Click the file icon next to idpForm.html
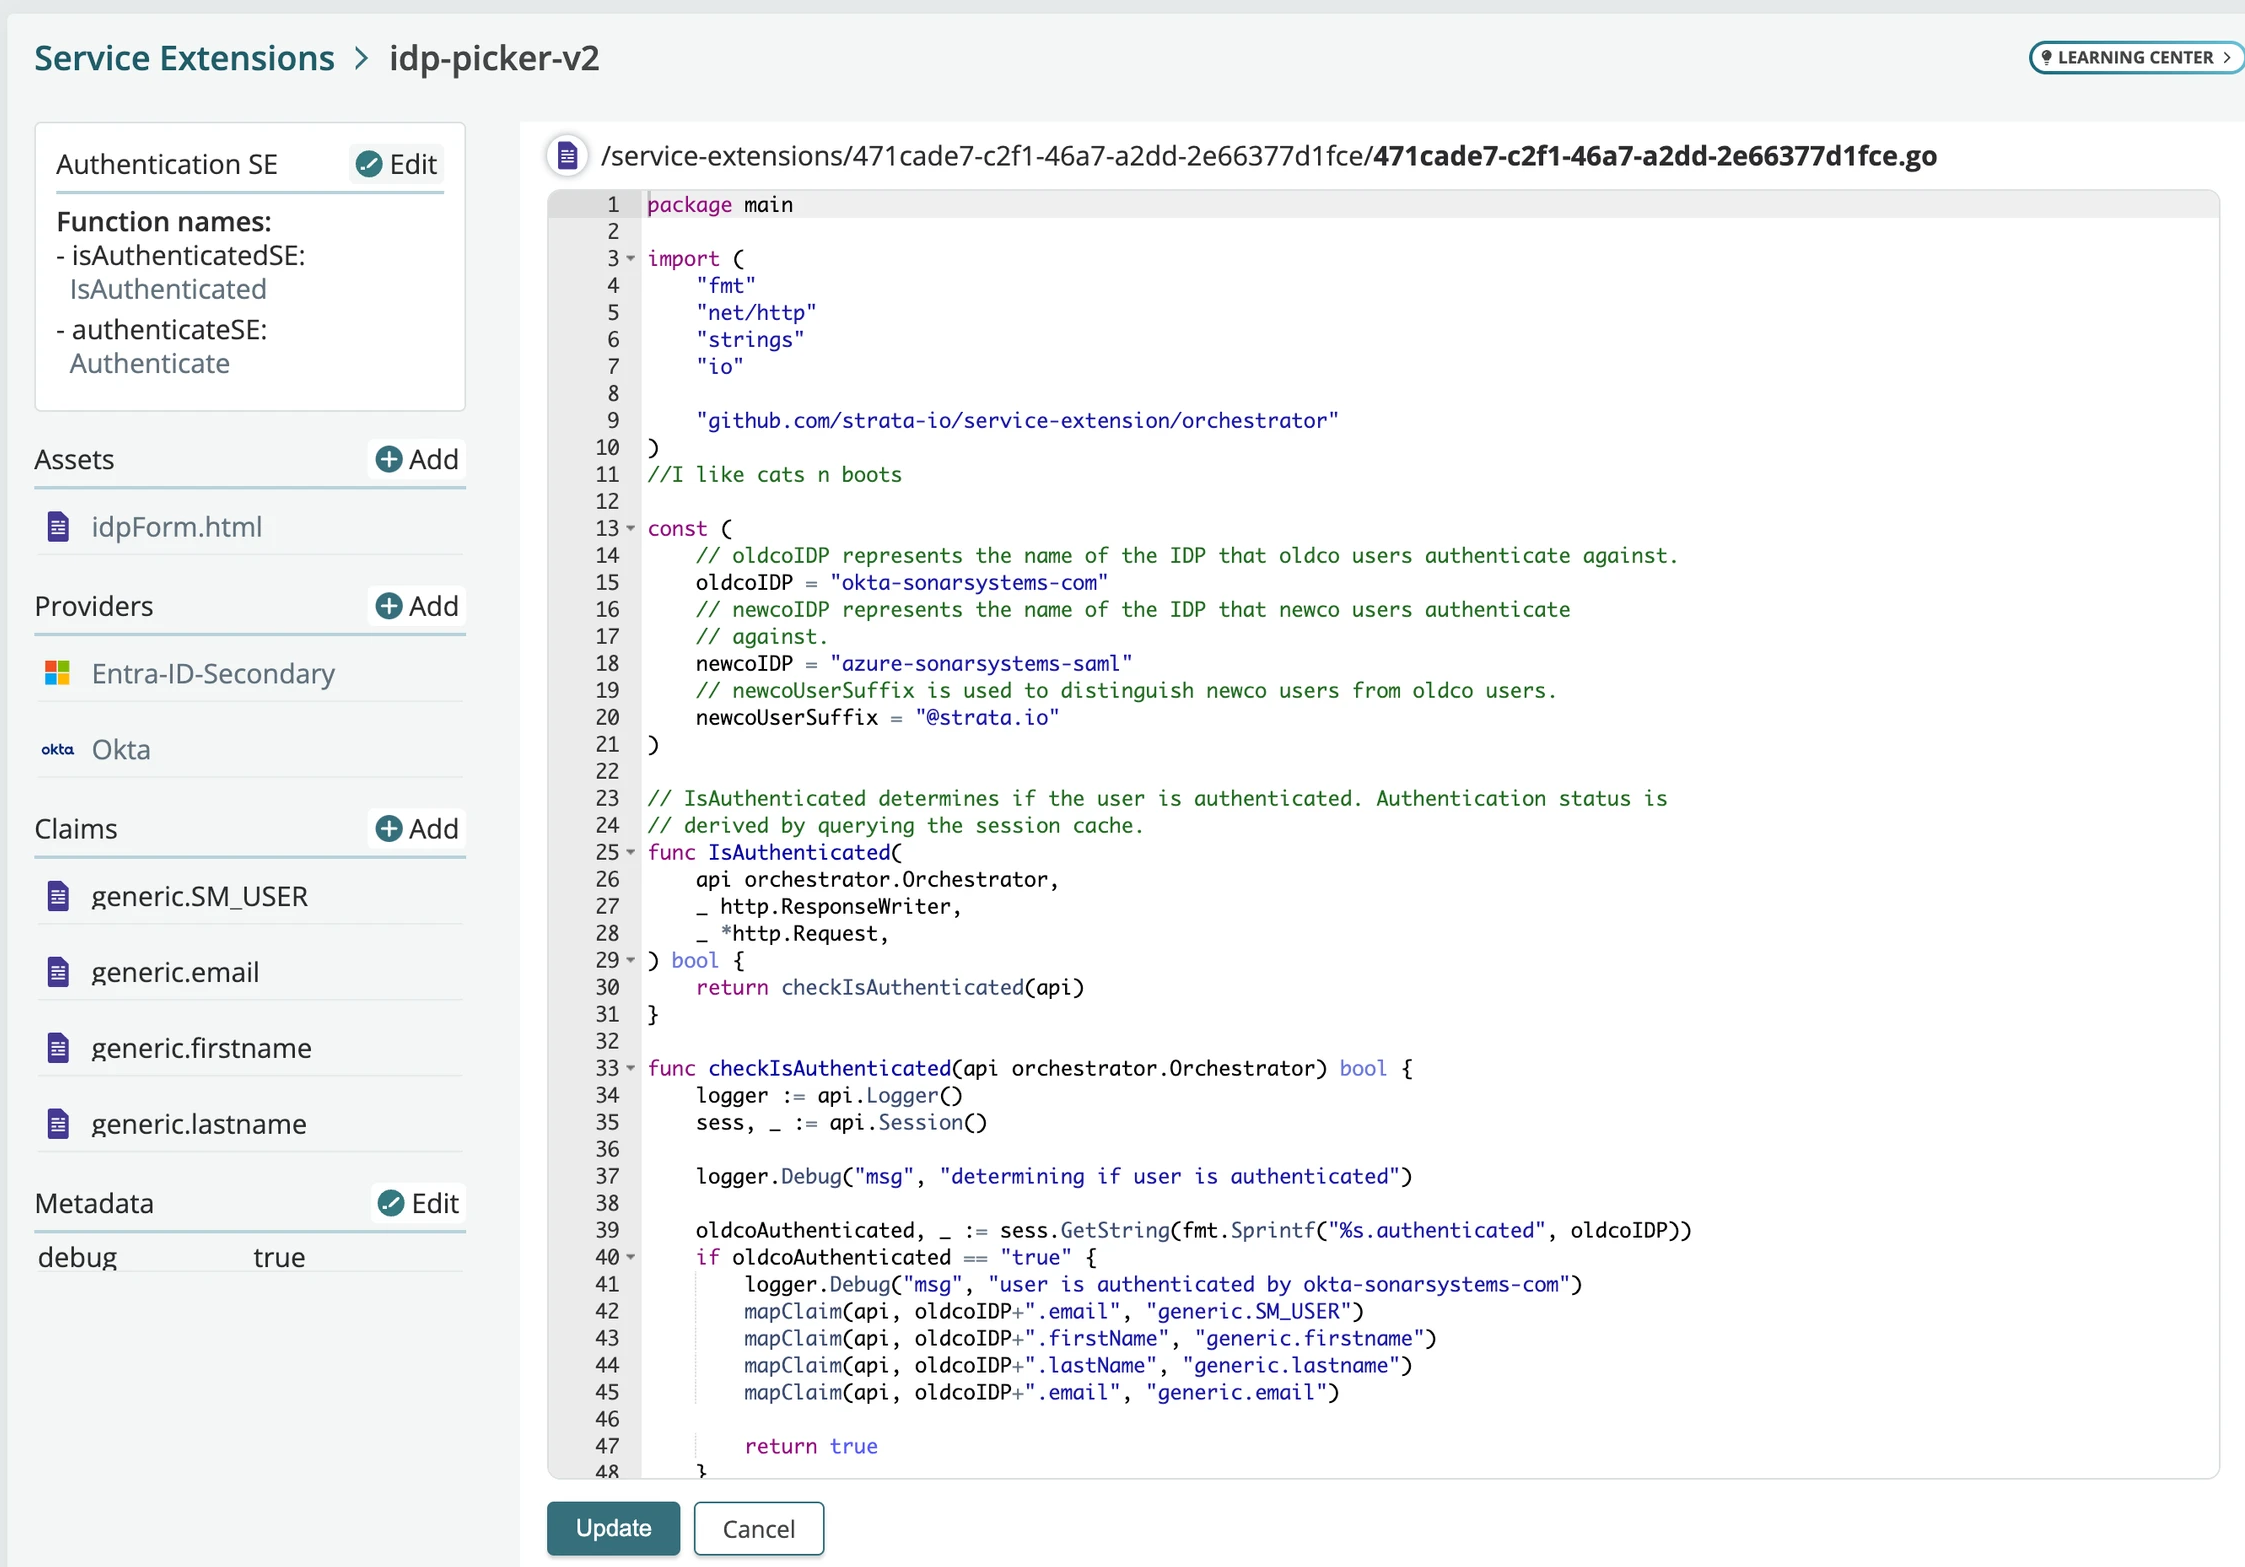This screenshot has height=1567, width=2245. click(58, 526)
